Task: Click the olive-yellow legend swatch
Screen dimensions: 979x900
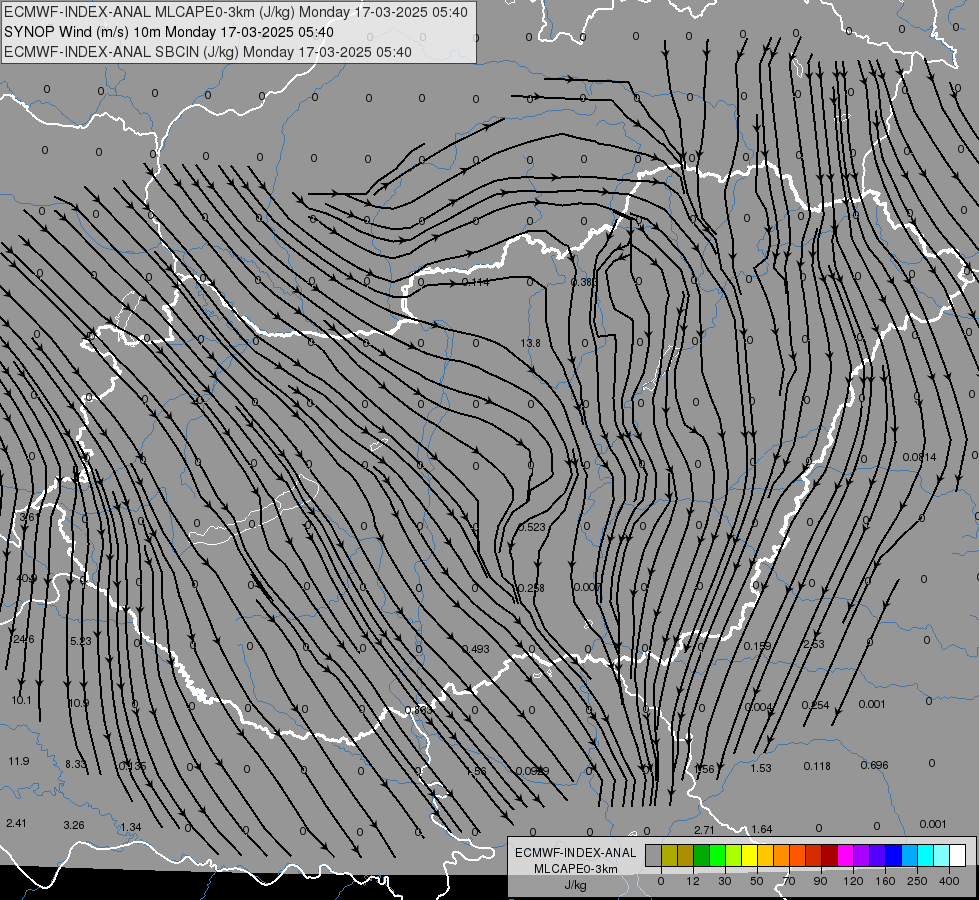Action: (x=669, y=856)
